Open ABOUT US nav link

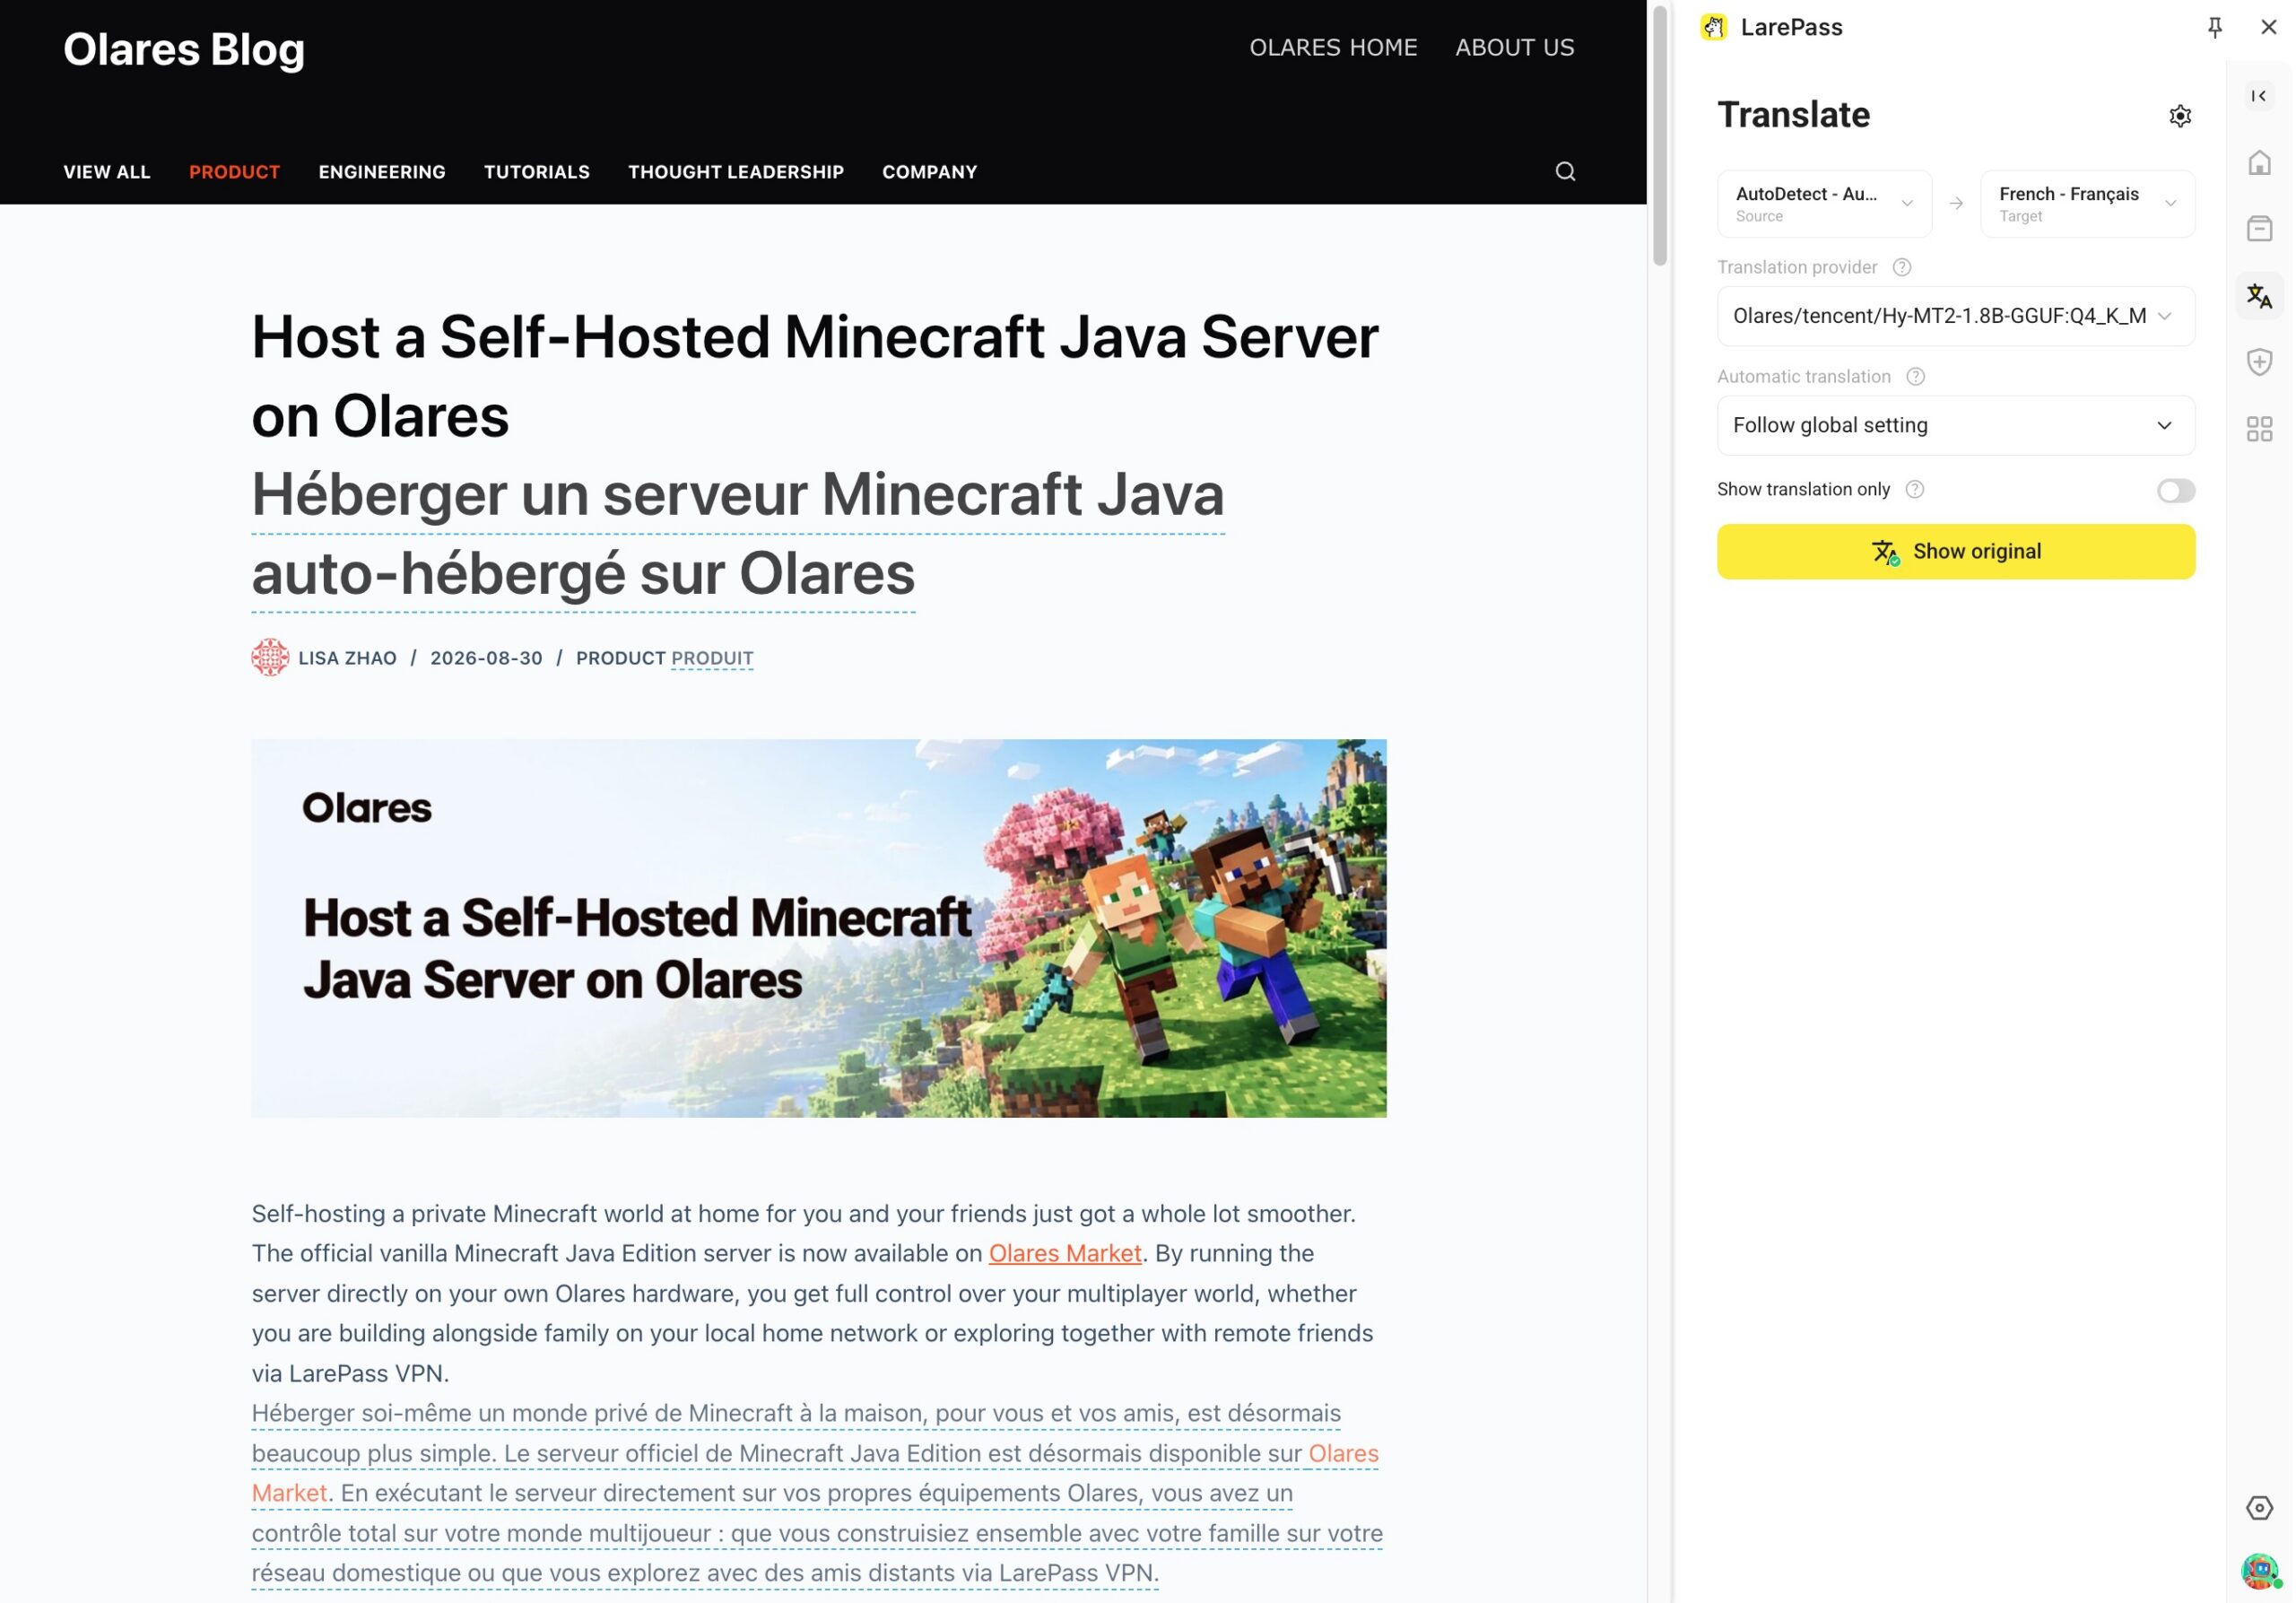pos(1514,47)
